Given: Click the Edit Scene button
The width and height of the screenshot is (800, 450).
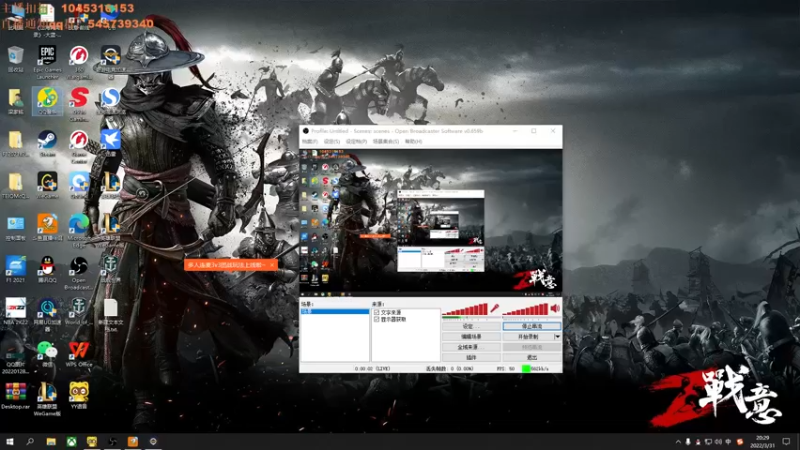Looking at the screenshot, I should click(471, 337).
